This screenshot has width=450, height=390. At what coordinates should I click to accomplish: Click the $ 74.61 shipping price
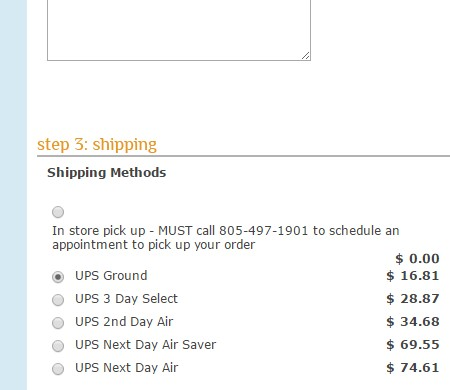413,368
